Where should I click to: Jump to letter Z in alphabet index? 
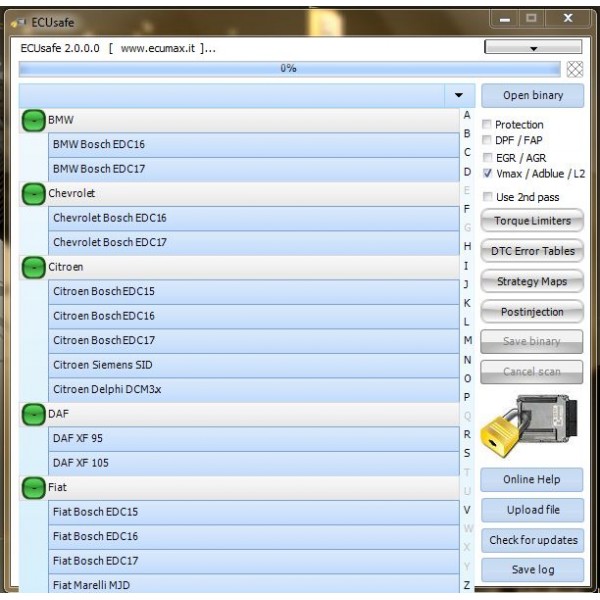pyautogui.click(x=466, y=585)
